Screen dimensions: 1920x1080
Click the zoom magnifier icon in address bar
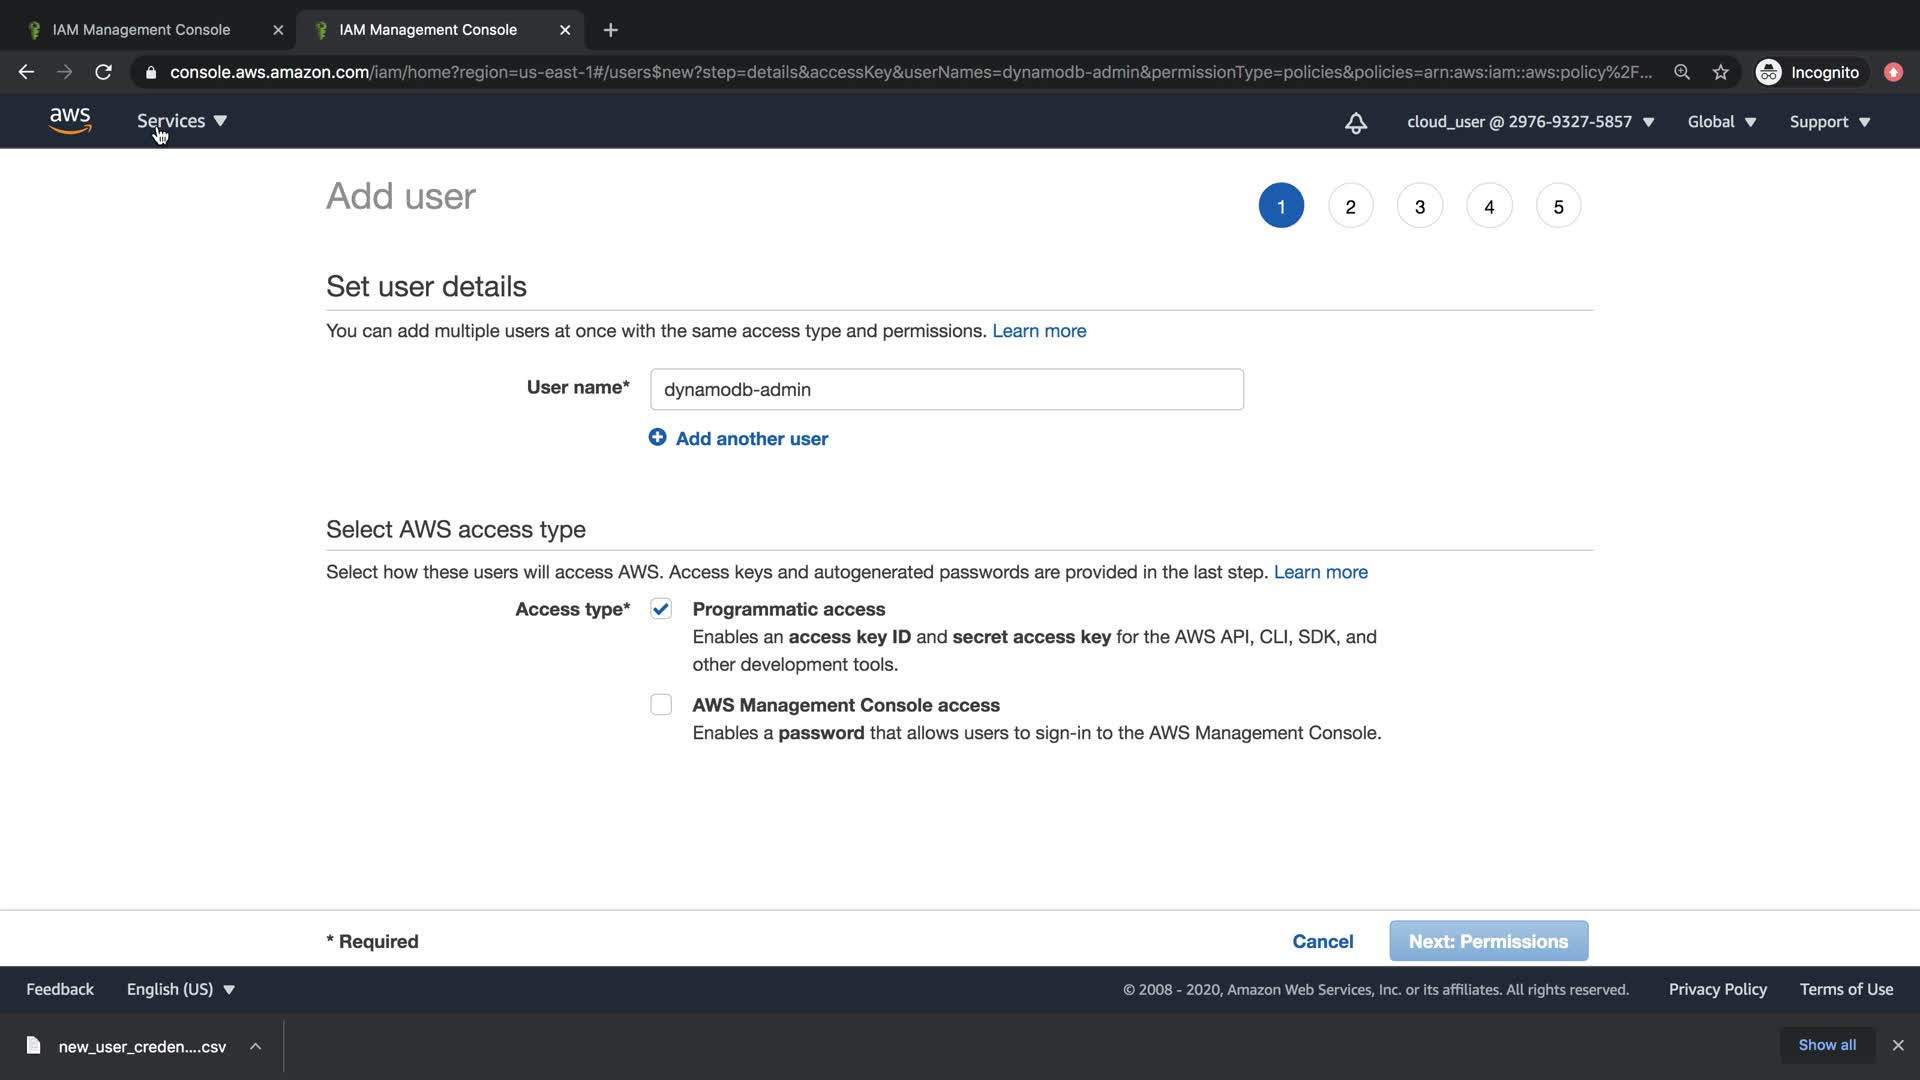[x=1682, y=72]
